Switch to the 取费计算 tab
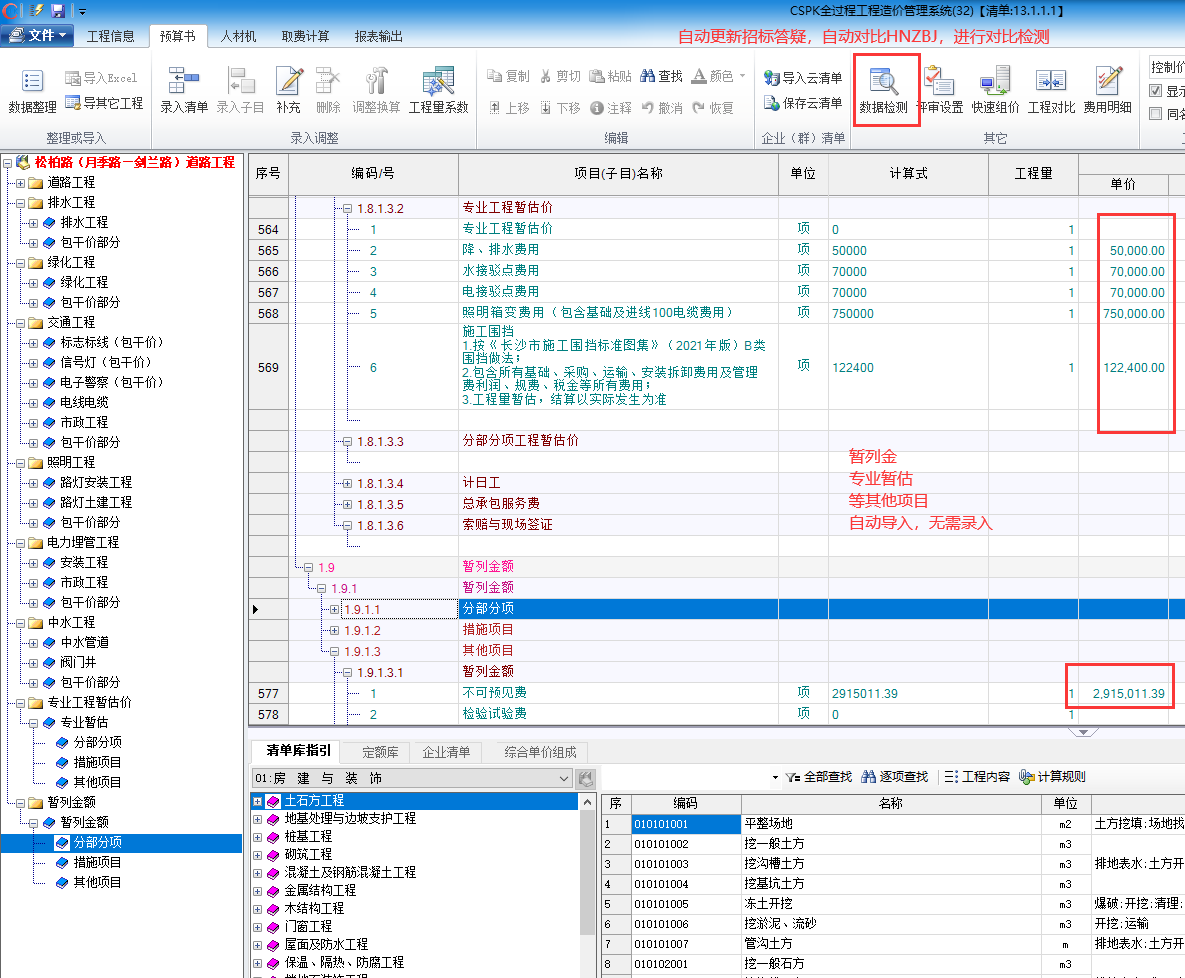The height and width of the screenshot is (978, 1185). coord(305,36)
